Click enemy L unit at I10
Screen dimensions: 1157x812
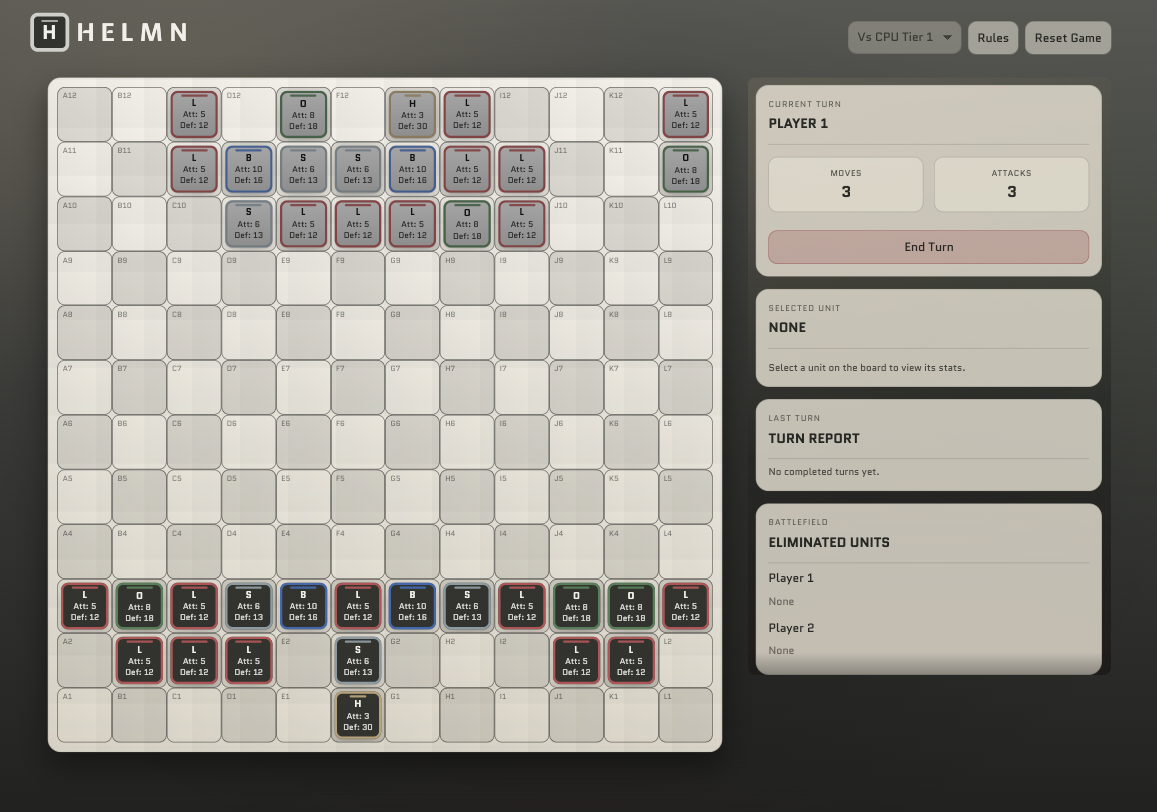(522, 224)
